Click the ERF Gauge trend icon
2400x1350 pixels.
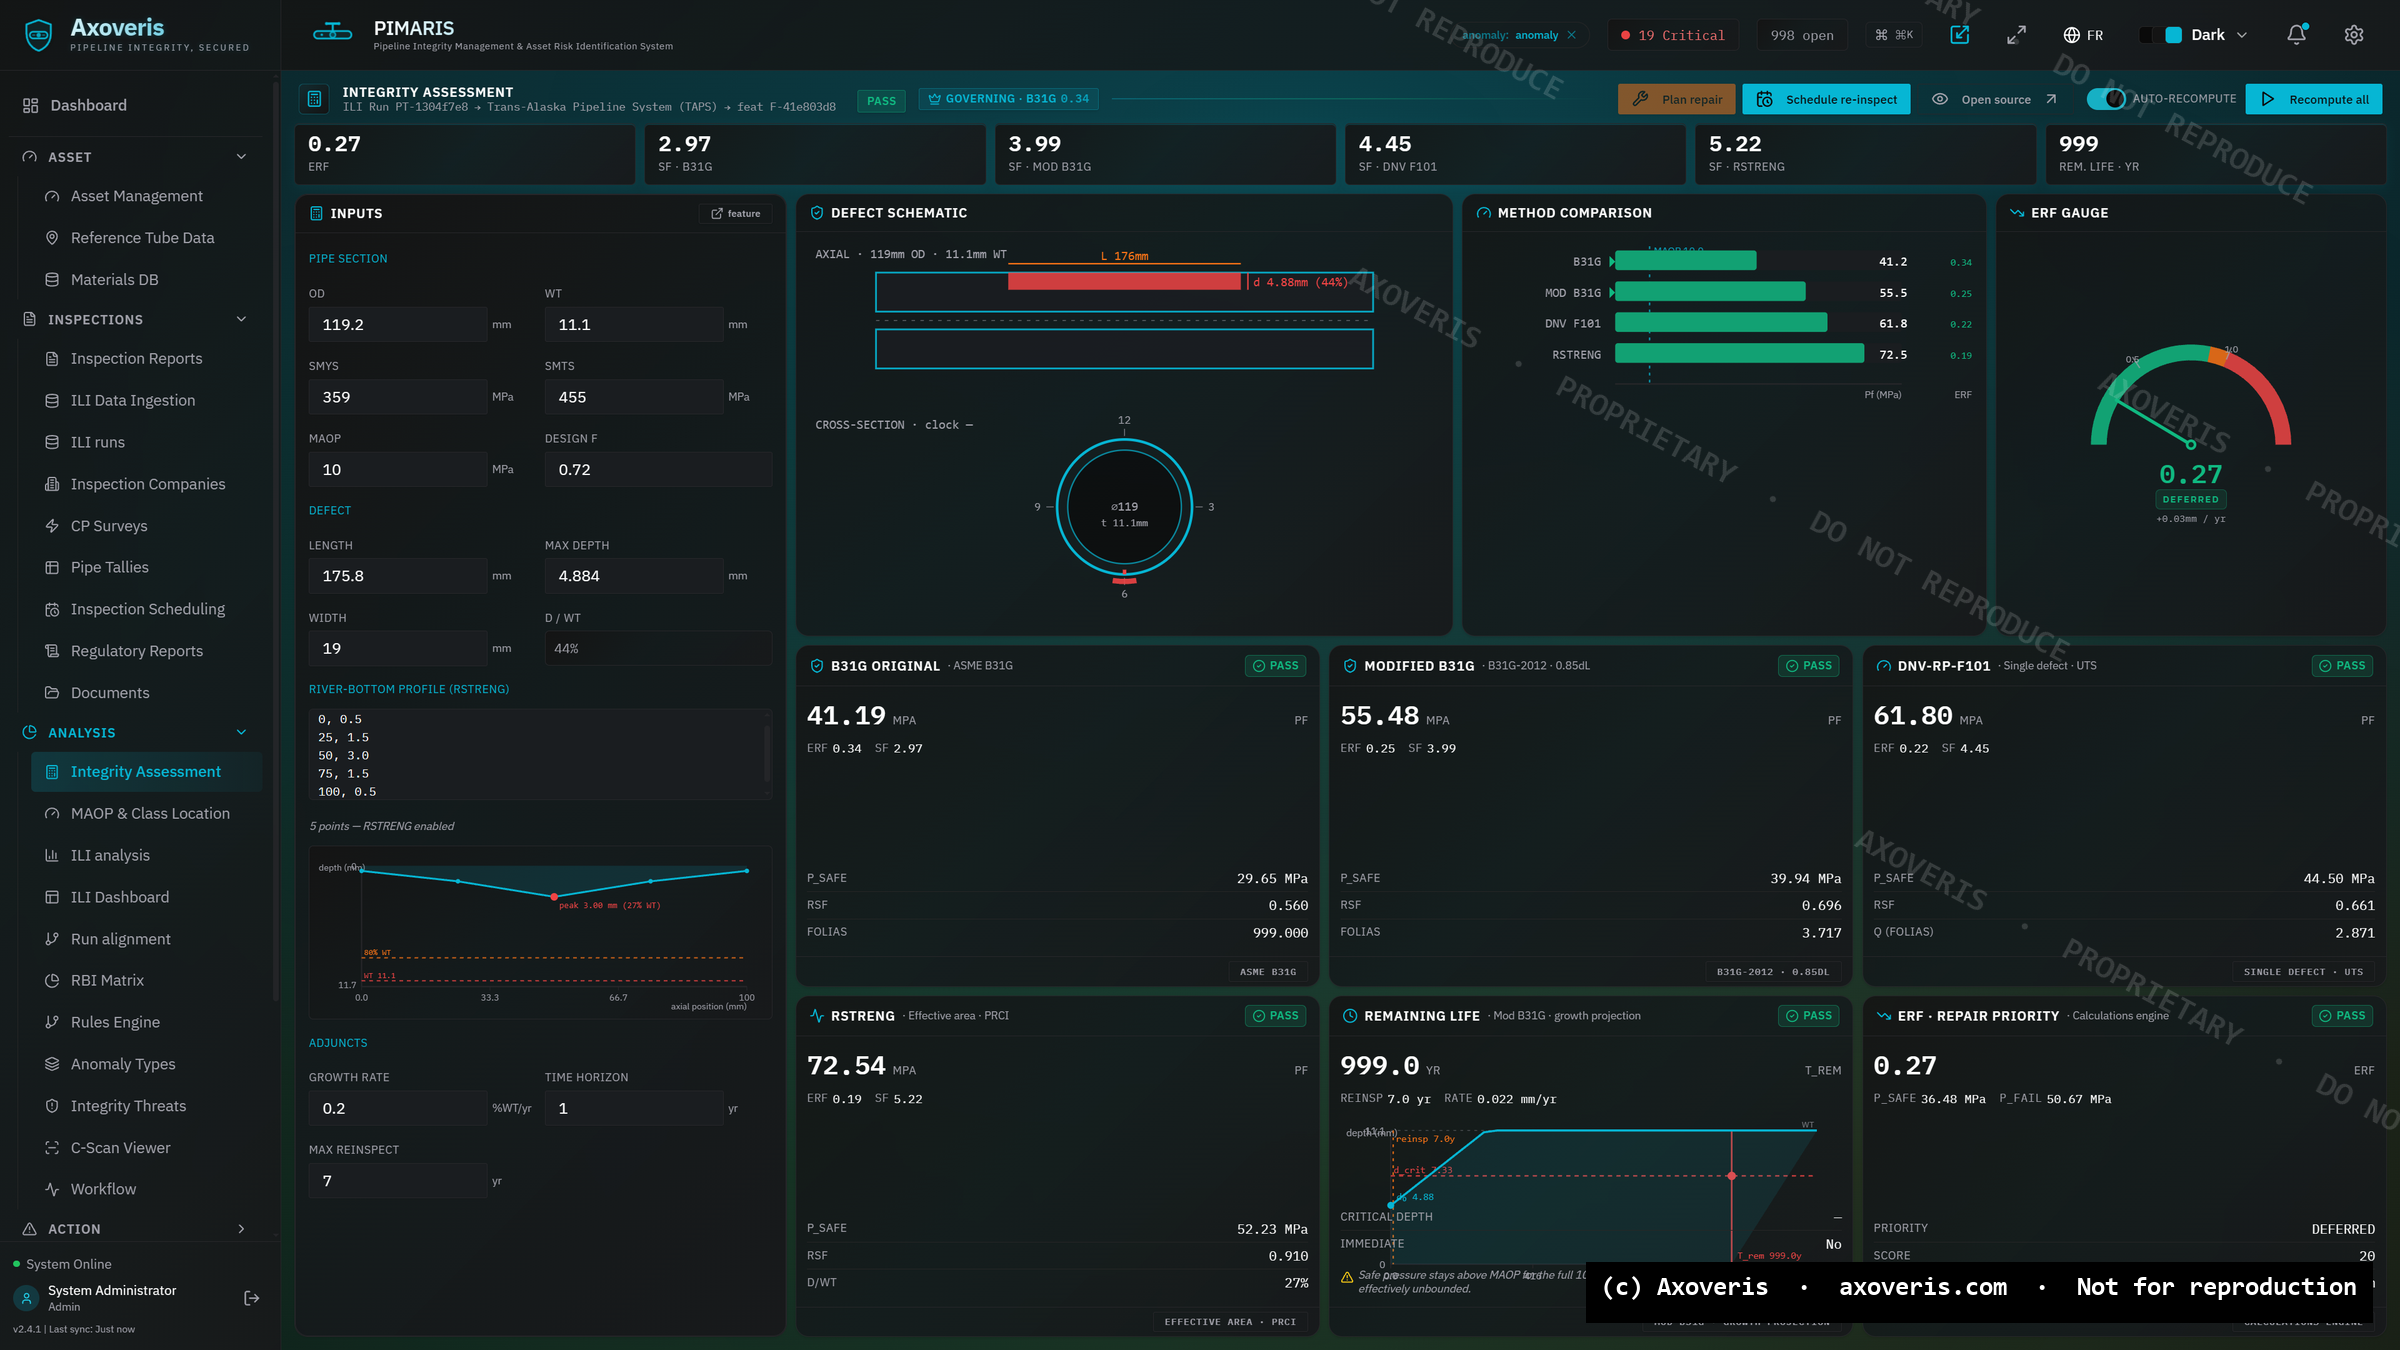(2017, 213)
